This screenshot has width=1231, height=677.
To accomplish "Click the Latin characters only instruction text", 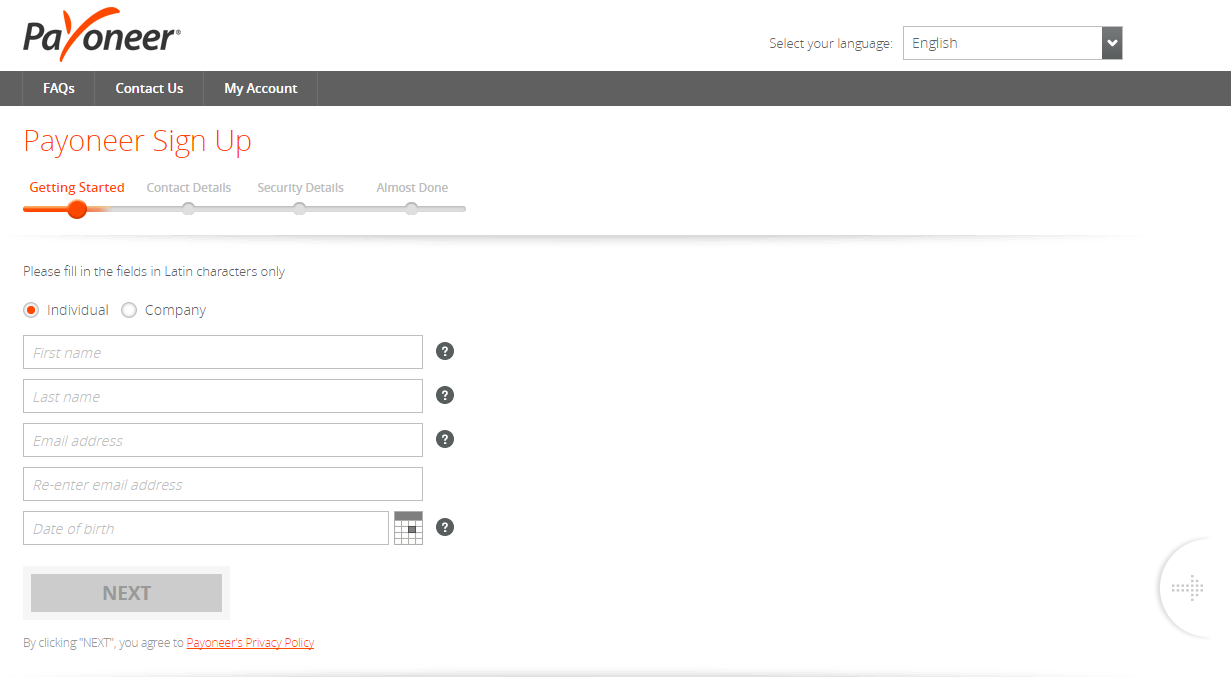I will 154,271.
